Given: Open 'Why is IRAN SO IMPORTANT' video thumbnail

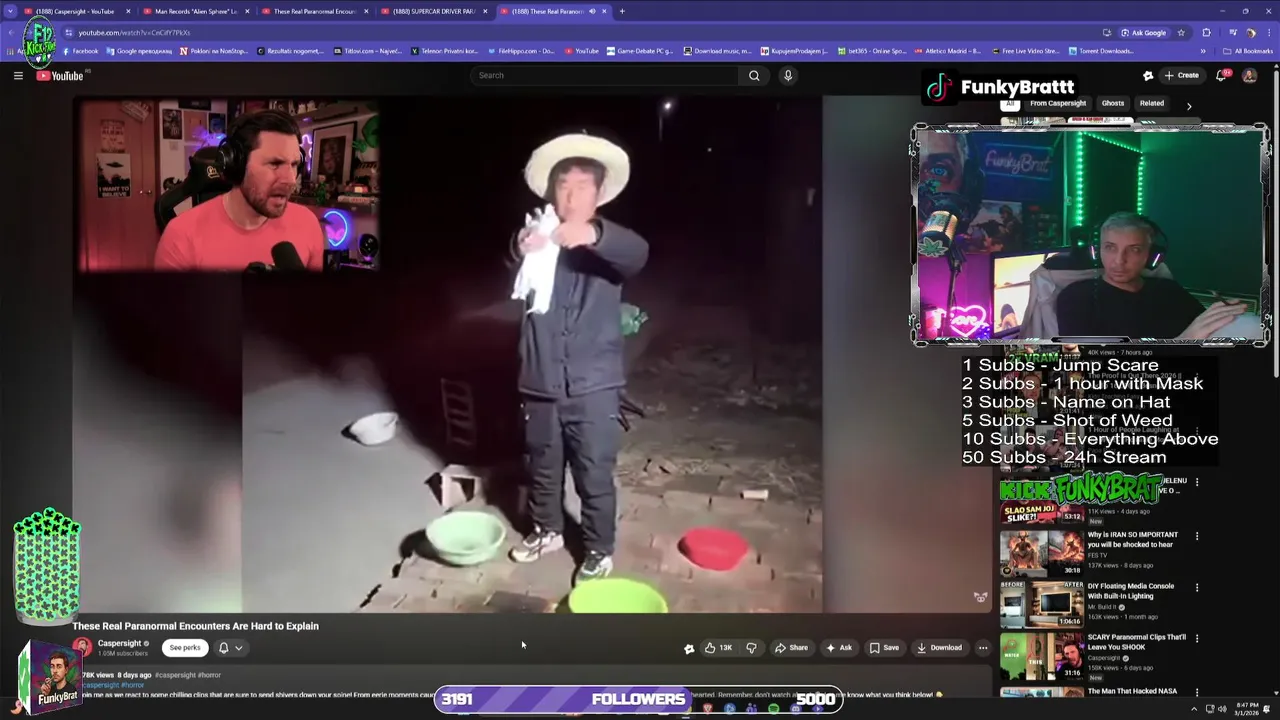Looking at the screenshot, I should point(1041,552).
